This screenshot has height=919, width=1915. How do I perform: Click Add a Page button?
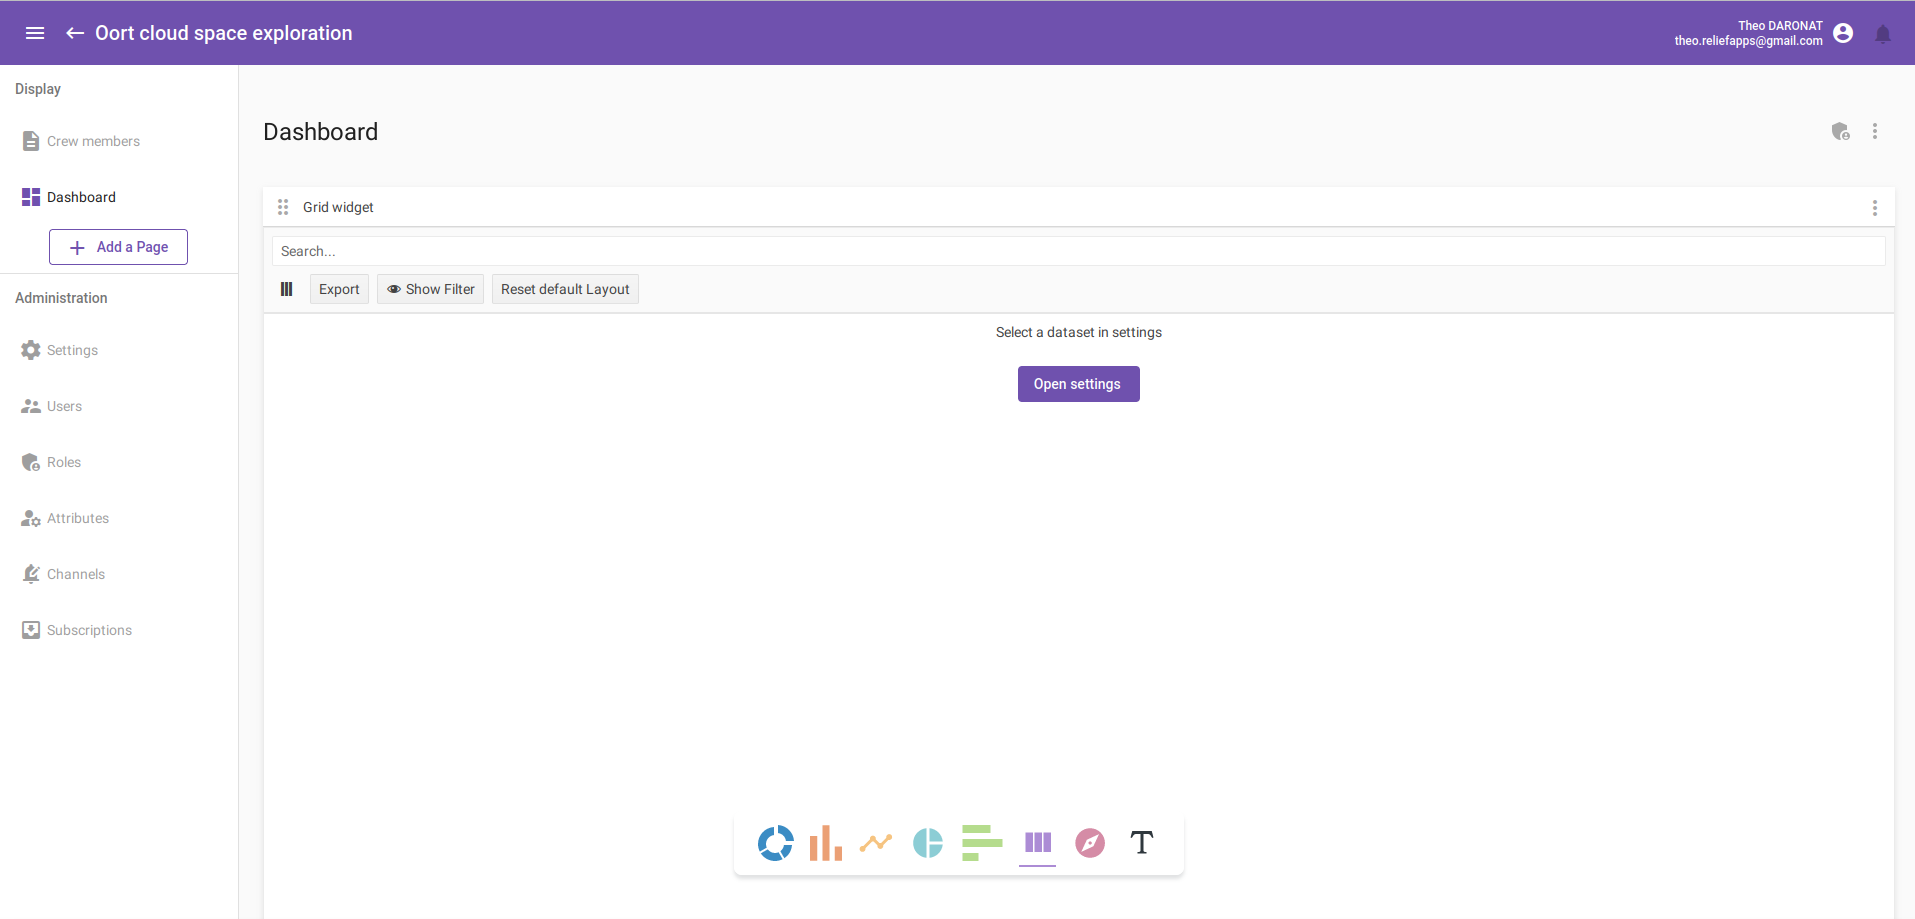118,247
